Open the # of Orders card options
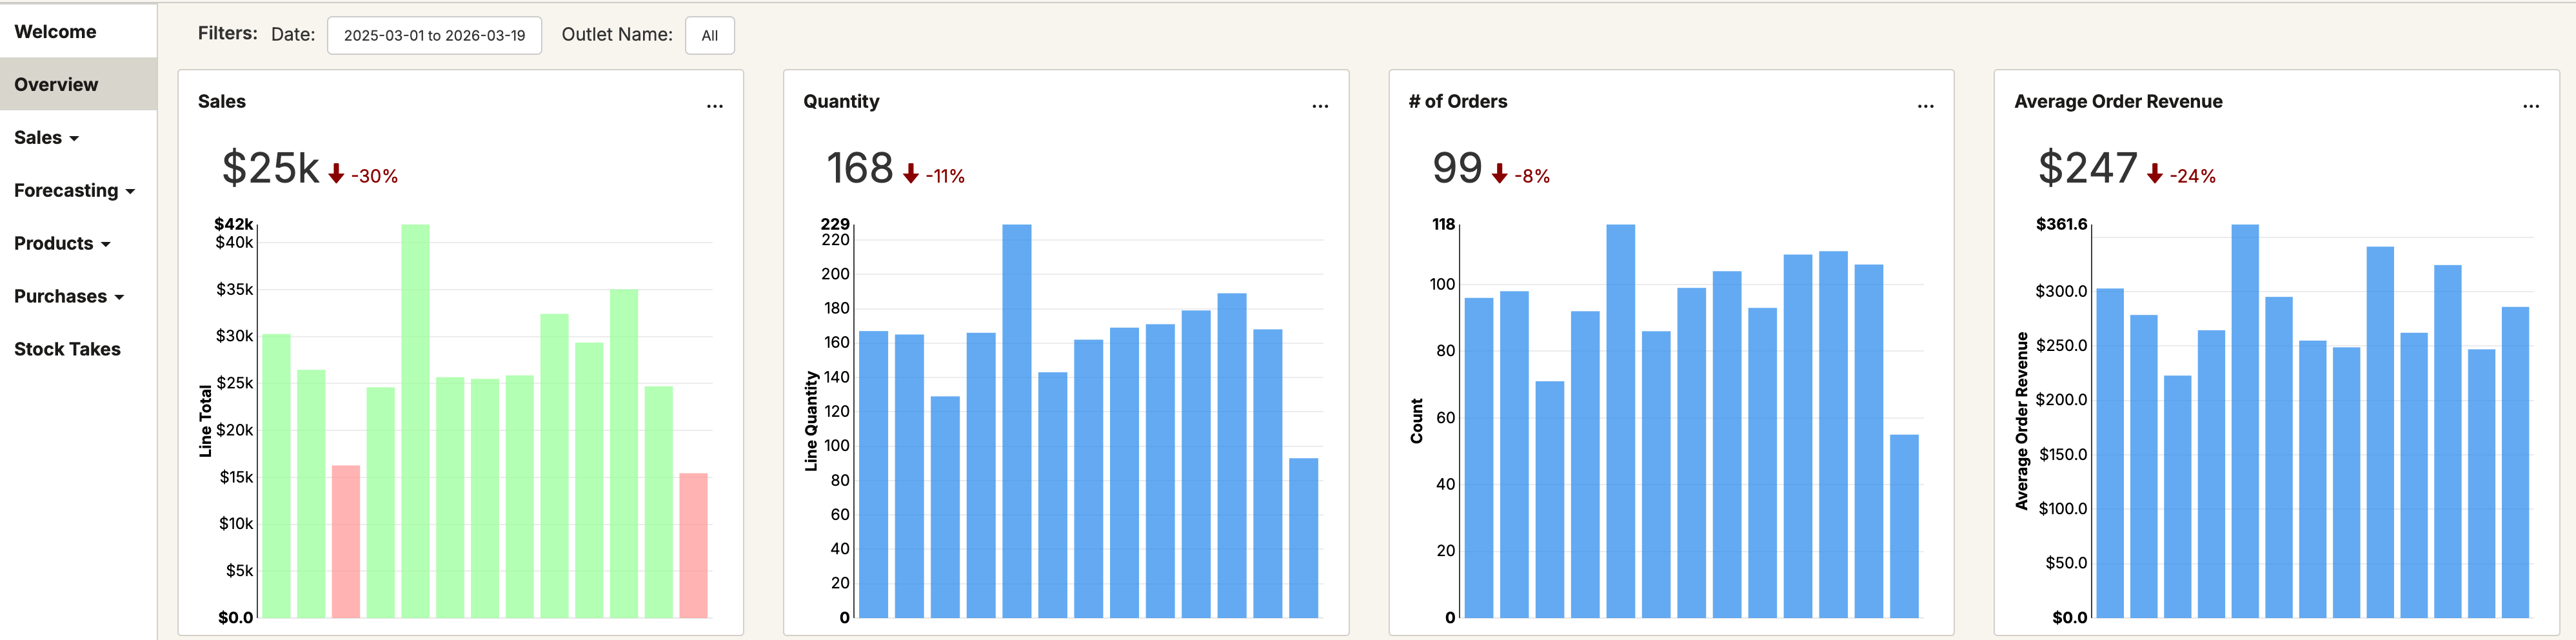 point(1925,105)
